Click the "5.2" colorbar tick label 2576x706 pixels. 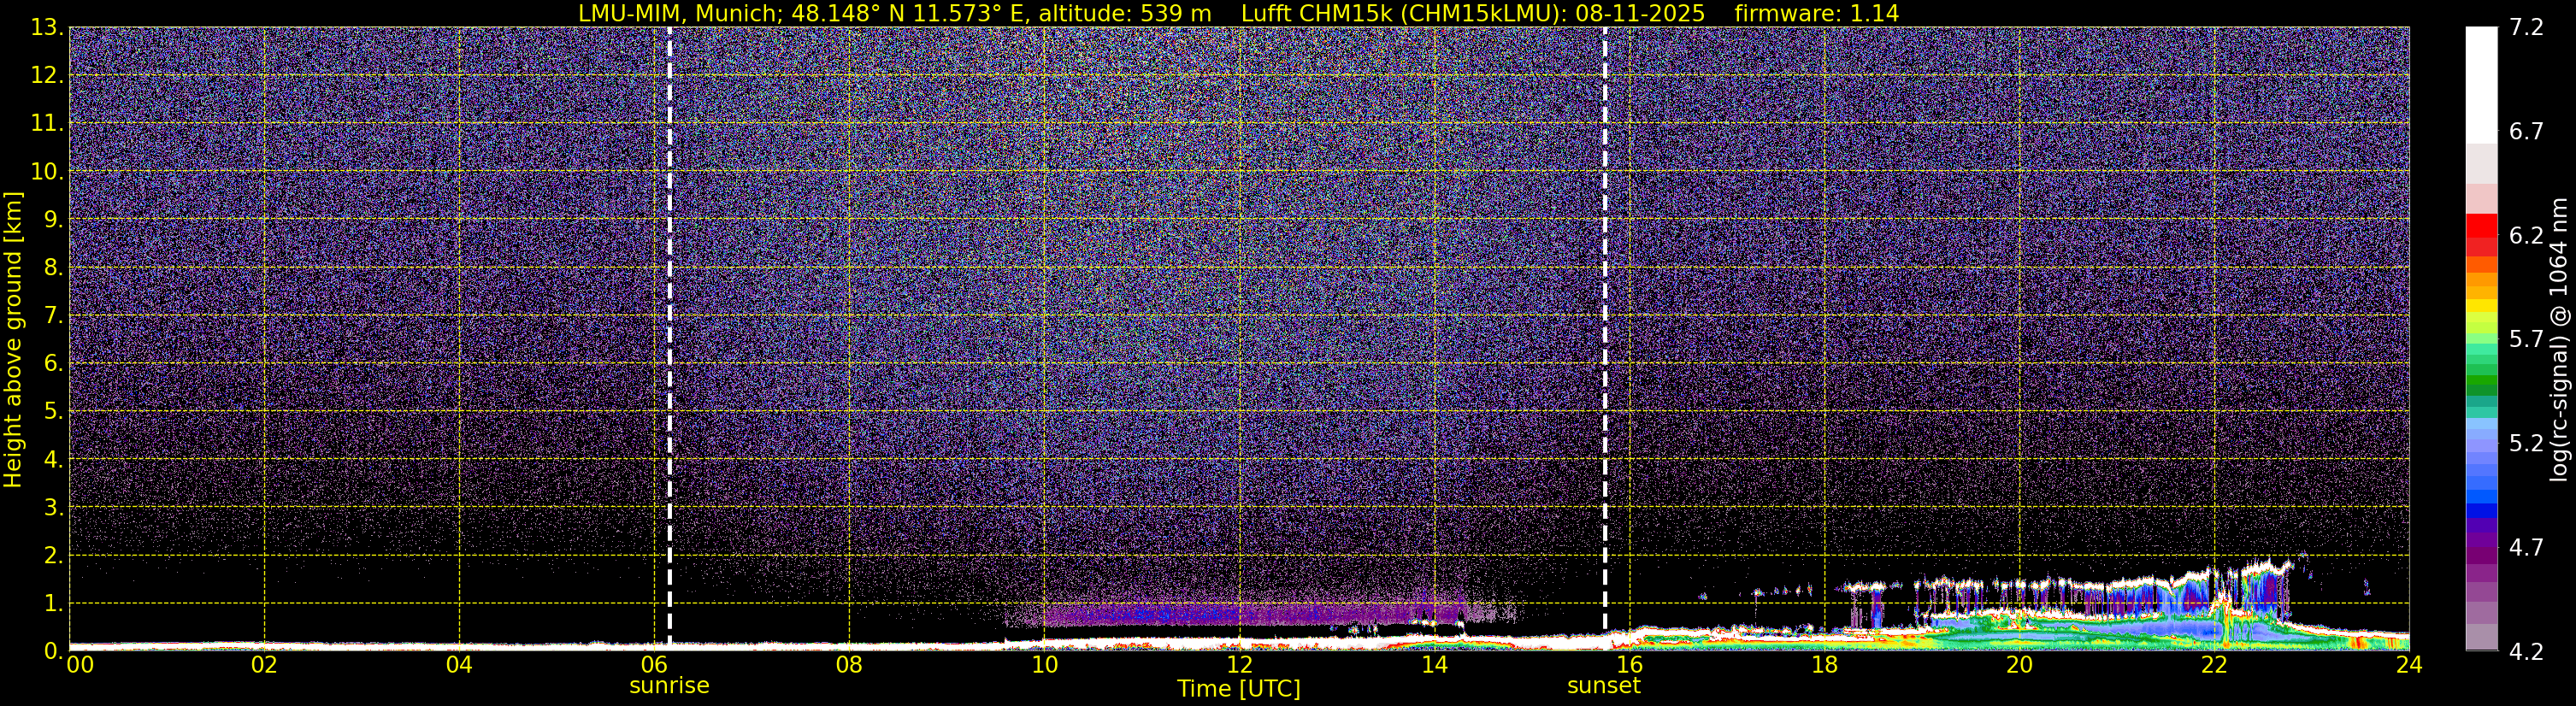[x=2527, y=444]
